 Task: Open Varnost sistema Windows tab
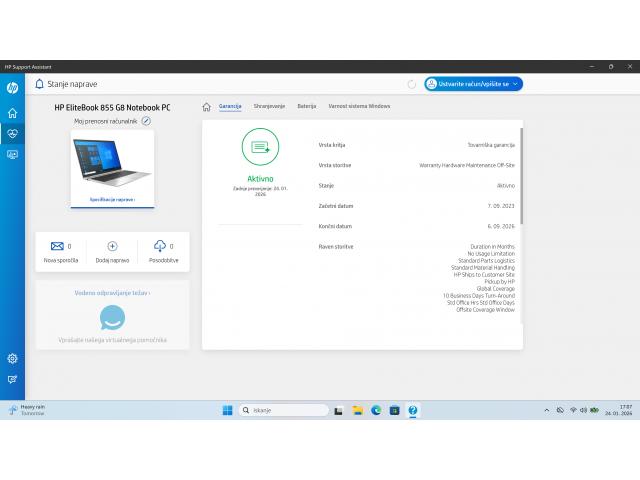pyautogui.click(x=359, y=106)
